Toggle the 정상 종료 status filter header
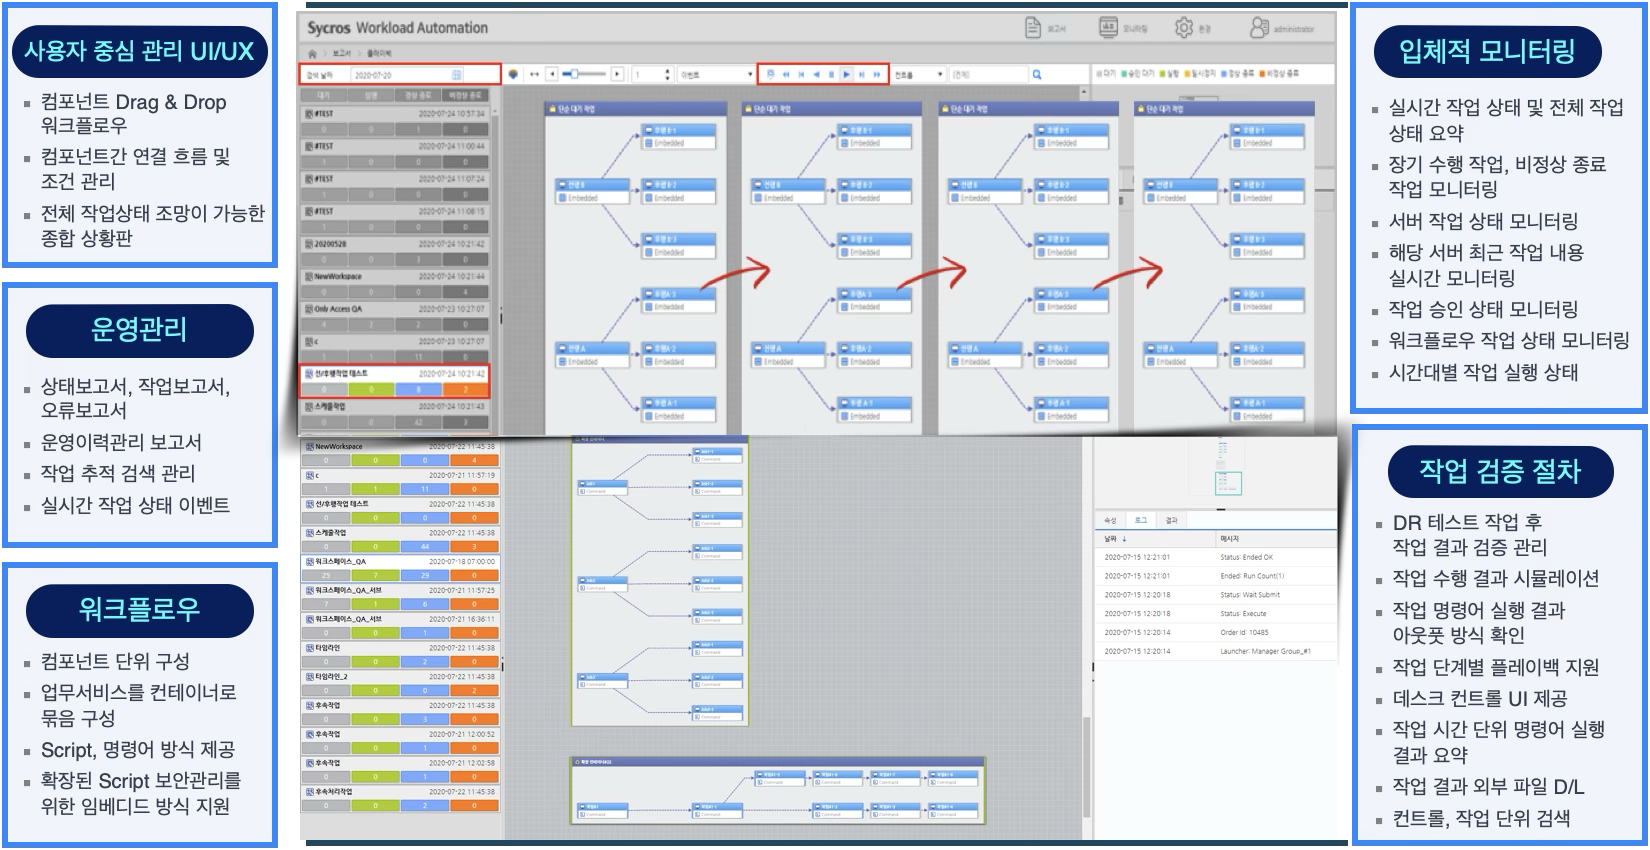Screen dimensions: 1650x850 (x=418, y=95)
